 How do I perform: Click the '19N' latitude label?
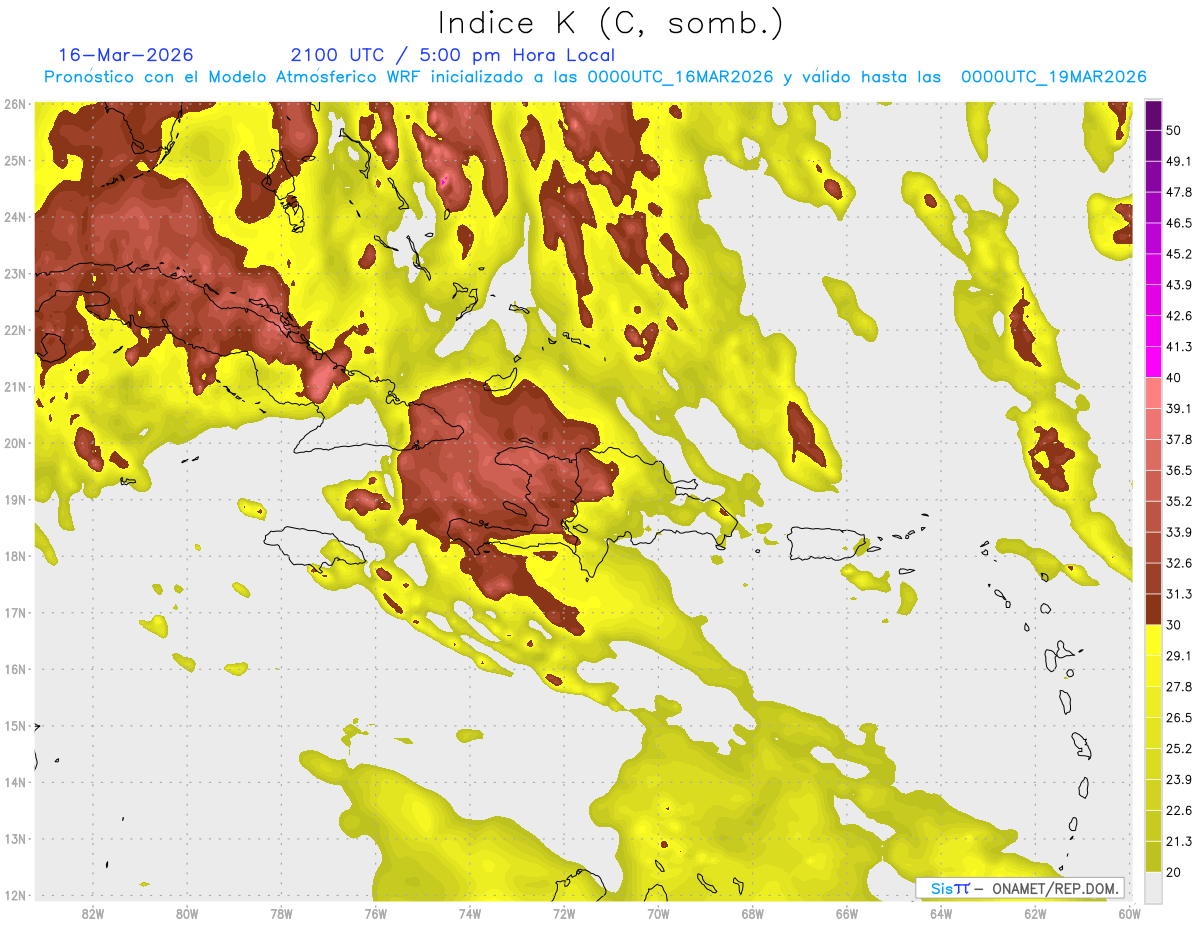pyautogui.click(x=15, y=499)
